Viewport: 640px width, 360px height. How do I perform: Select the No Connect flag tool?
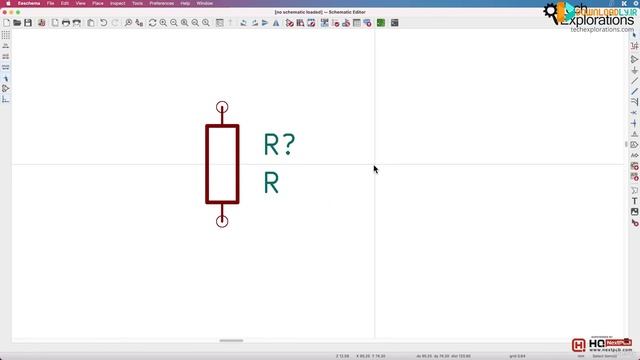(634, 113)
